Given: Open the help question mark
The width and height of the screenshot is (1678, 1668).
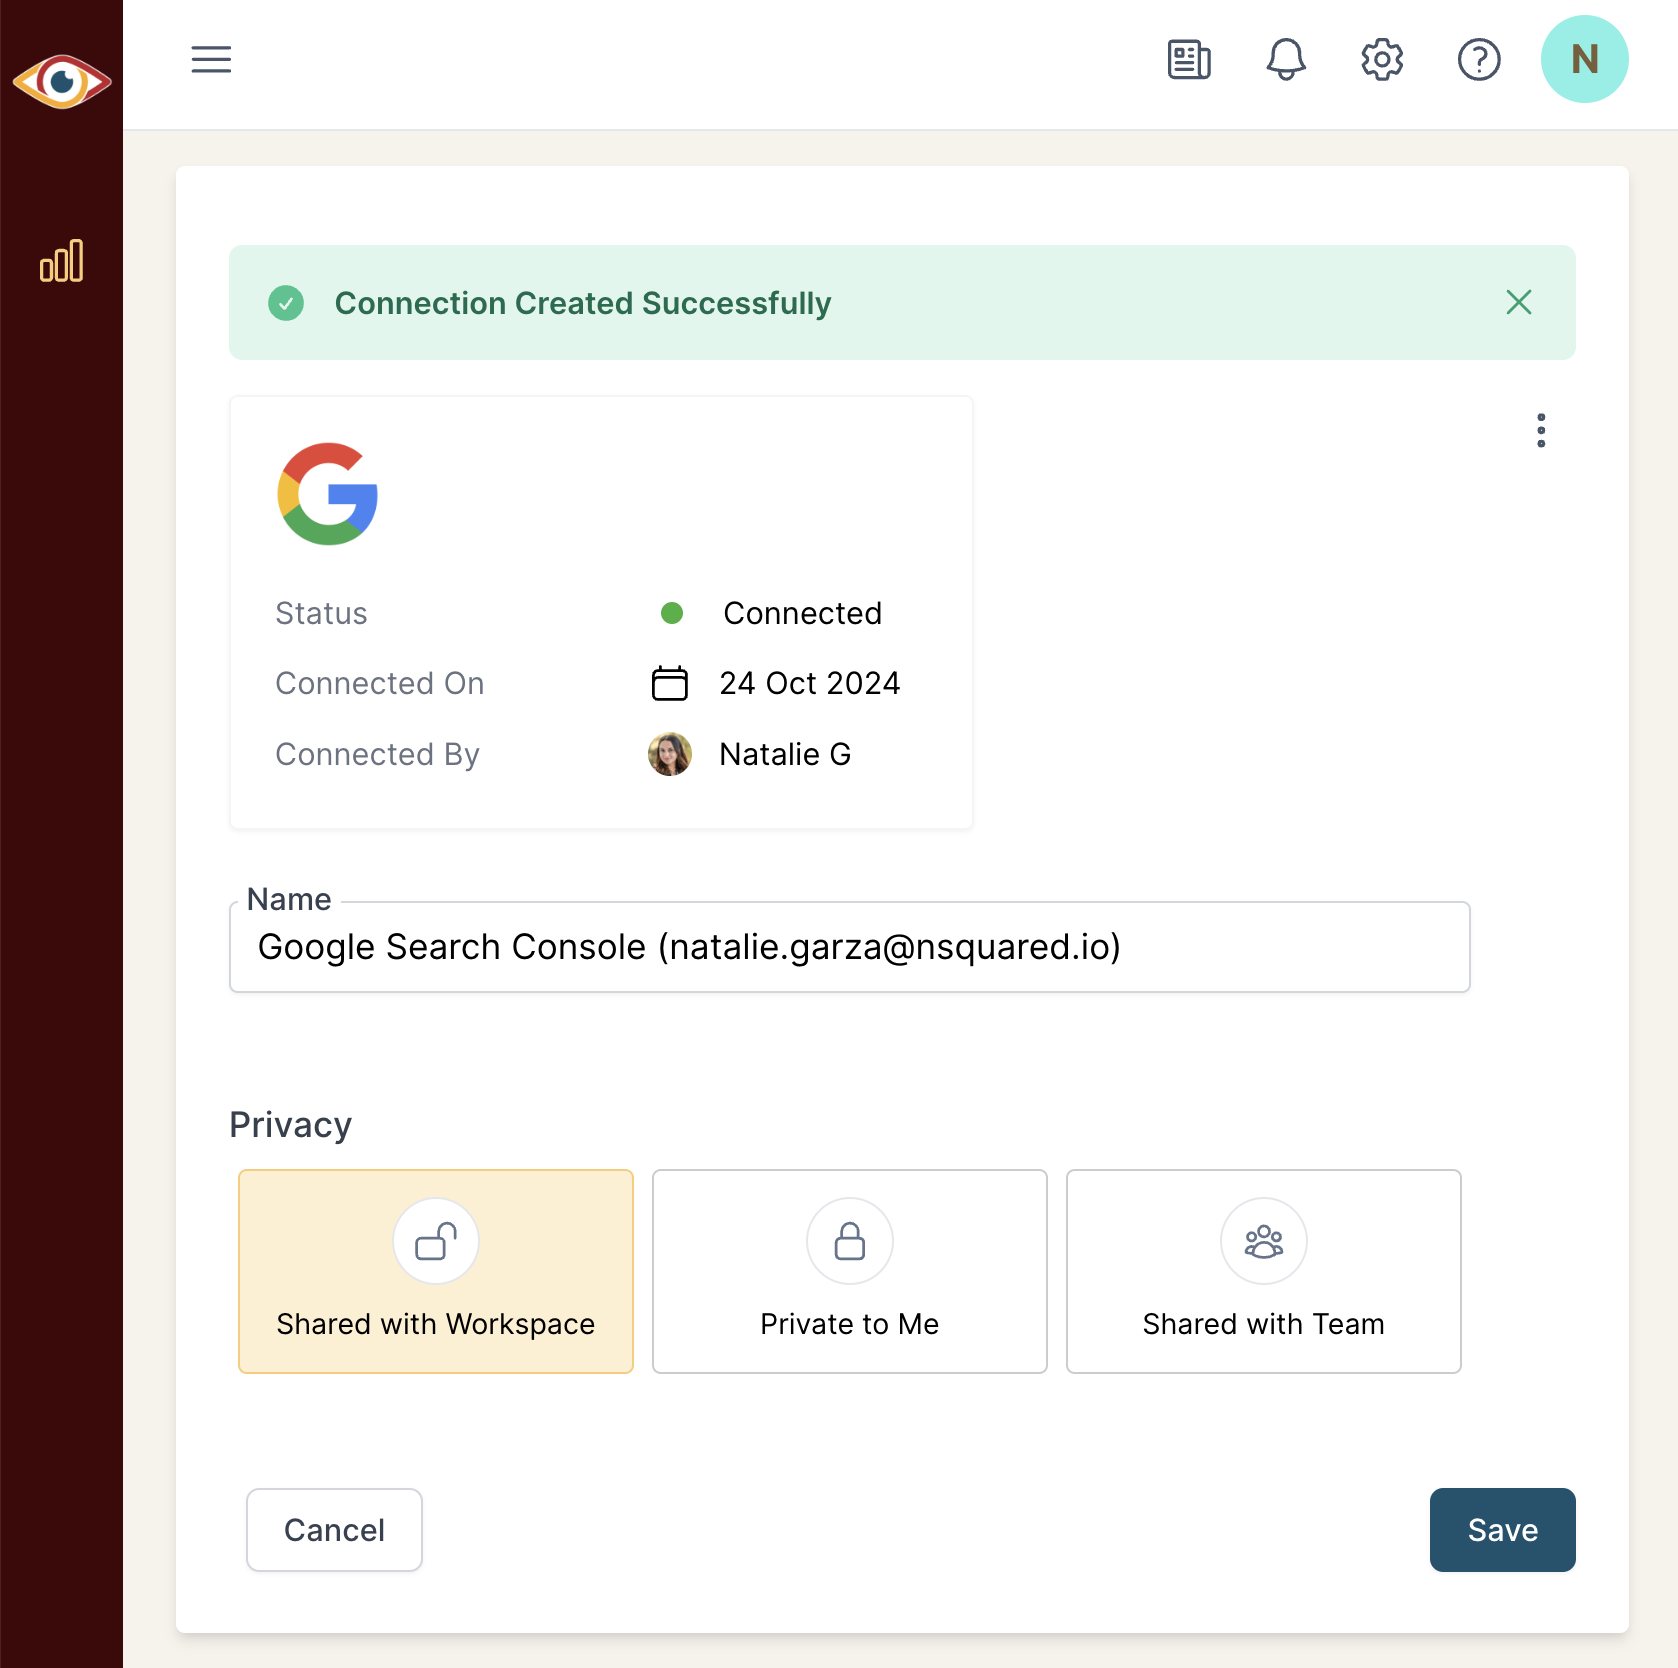Looking at the screenshot, I should point(1478,60).
